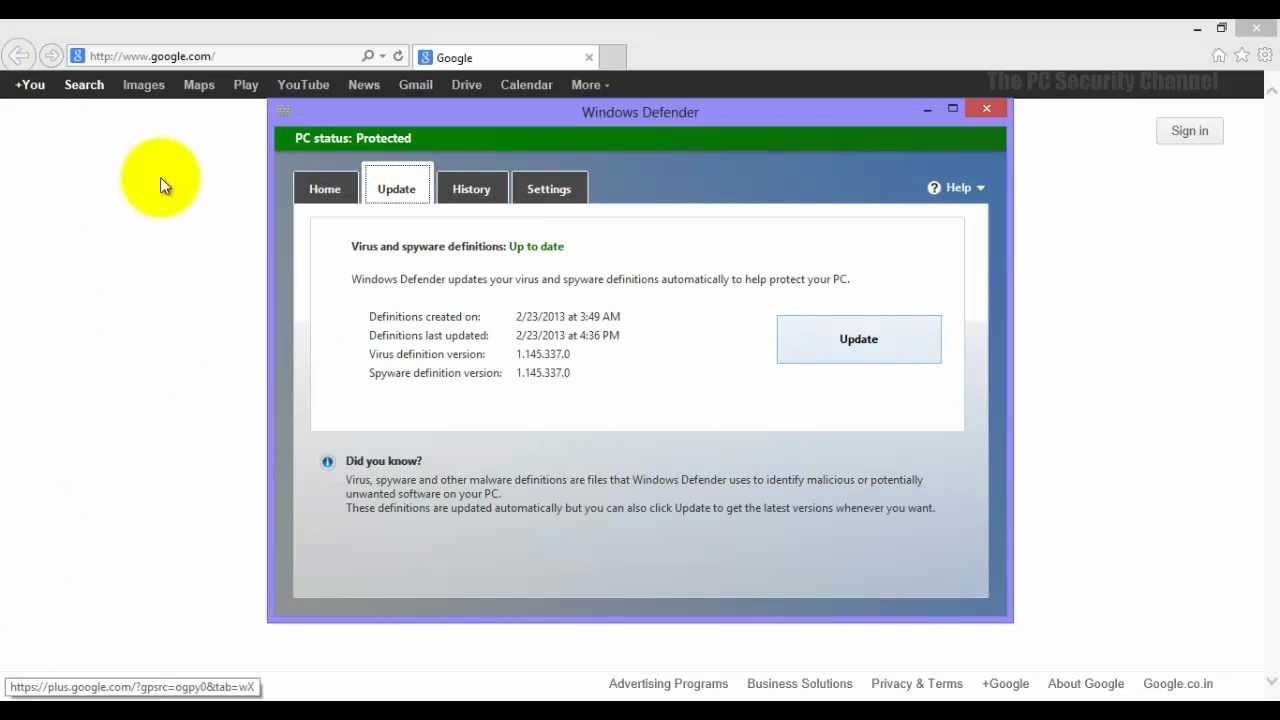
Task: Open Windows Defender History tab
Action: (x=471, y=189)
